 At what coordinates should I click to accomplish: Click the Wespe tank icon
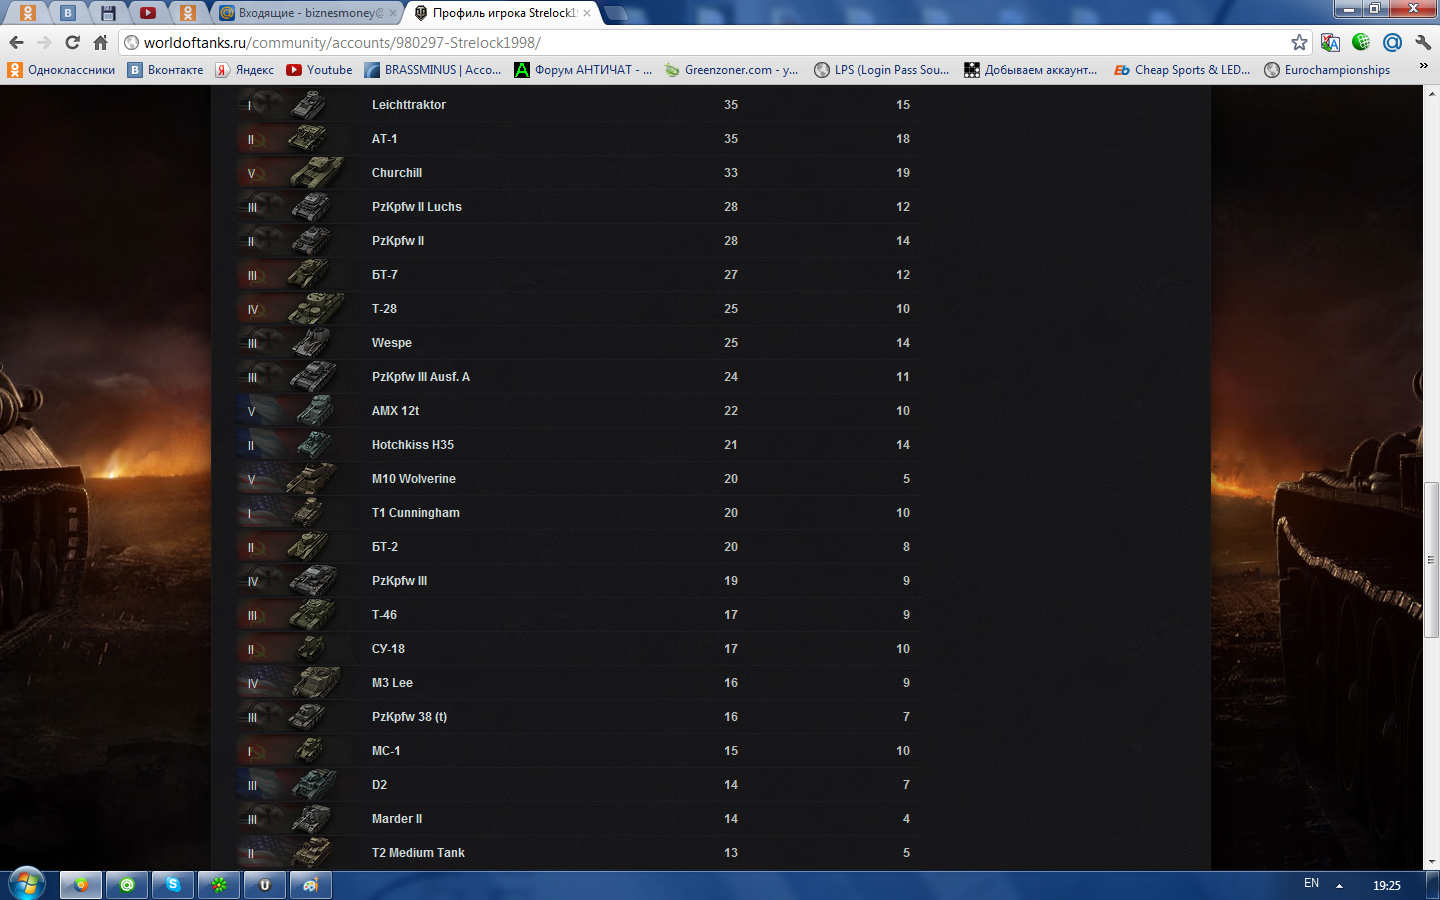point(311,343)
